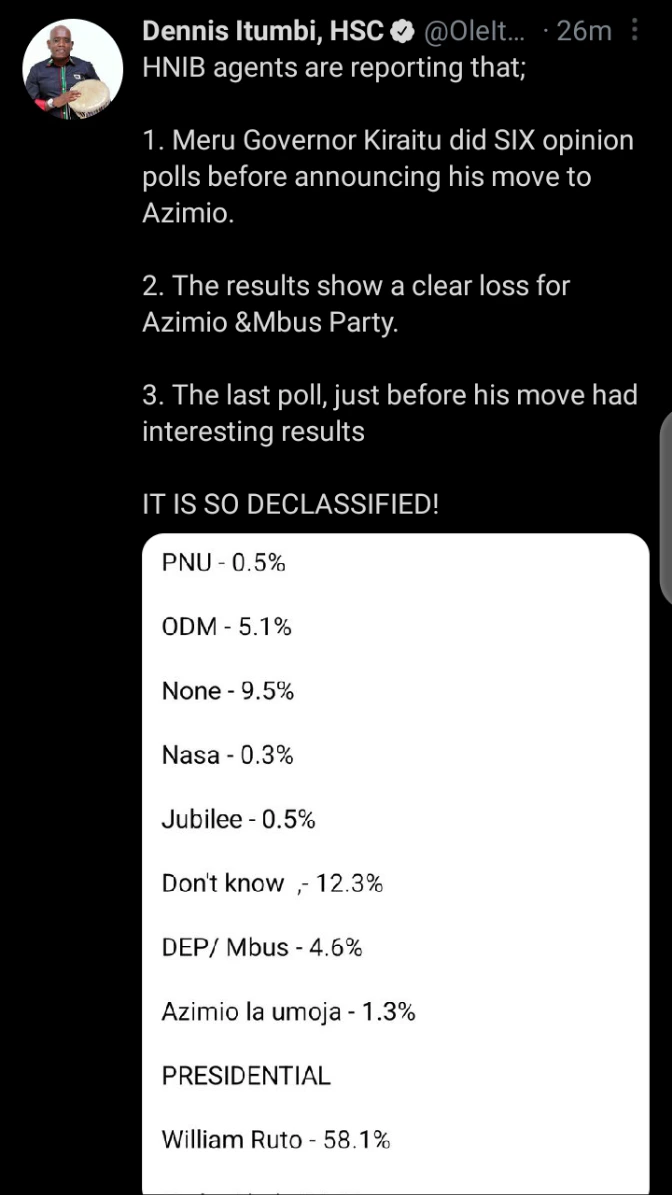Click the 'ODM - 5.1%' poll entry
672x1195 pixels.
coord(226,627)
